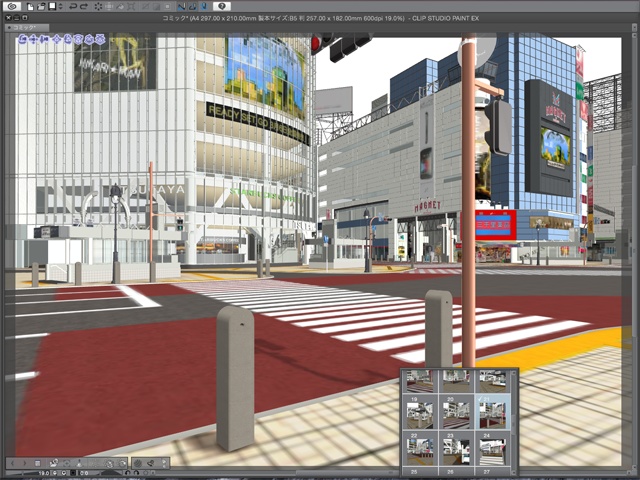
Task: Click the preset list scrollbar up arrow
Action: point(514,373)
